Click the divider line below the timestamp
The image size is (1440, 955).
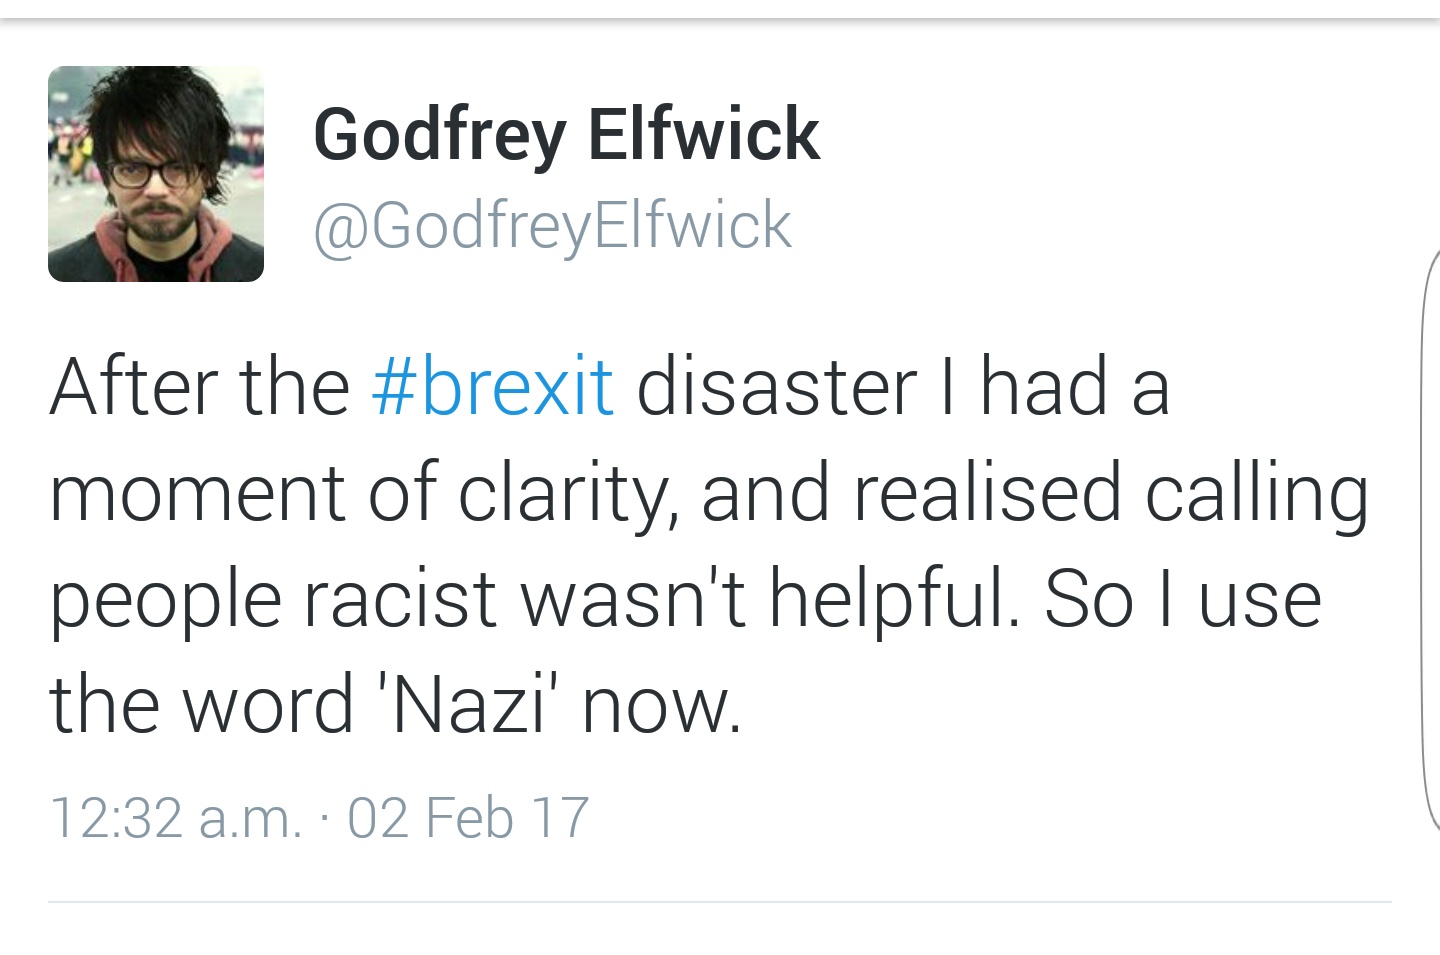[720, 901]
